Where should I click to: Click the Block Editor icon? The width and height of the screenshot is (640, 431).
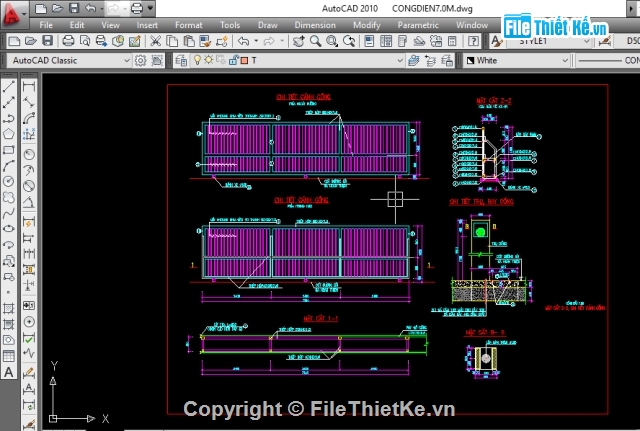[222, 41]
